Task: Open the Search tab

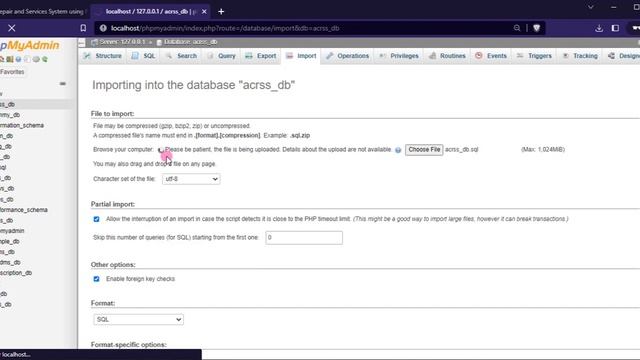Action: (x=182, y=56)
